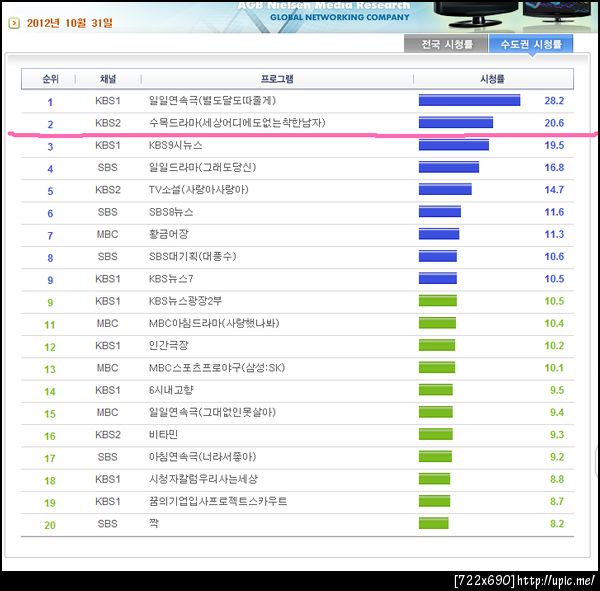The width and height of the screenshot is (600, 591).
Task: Select program 일일드라마(그래도당신)
Action: point(202,167)
